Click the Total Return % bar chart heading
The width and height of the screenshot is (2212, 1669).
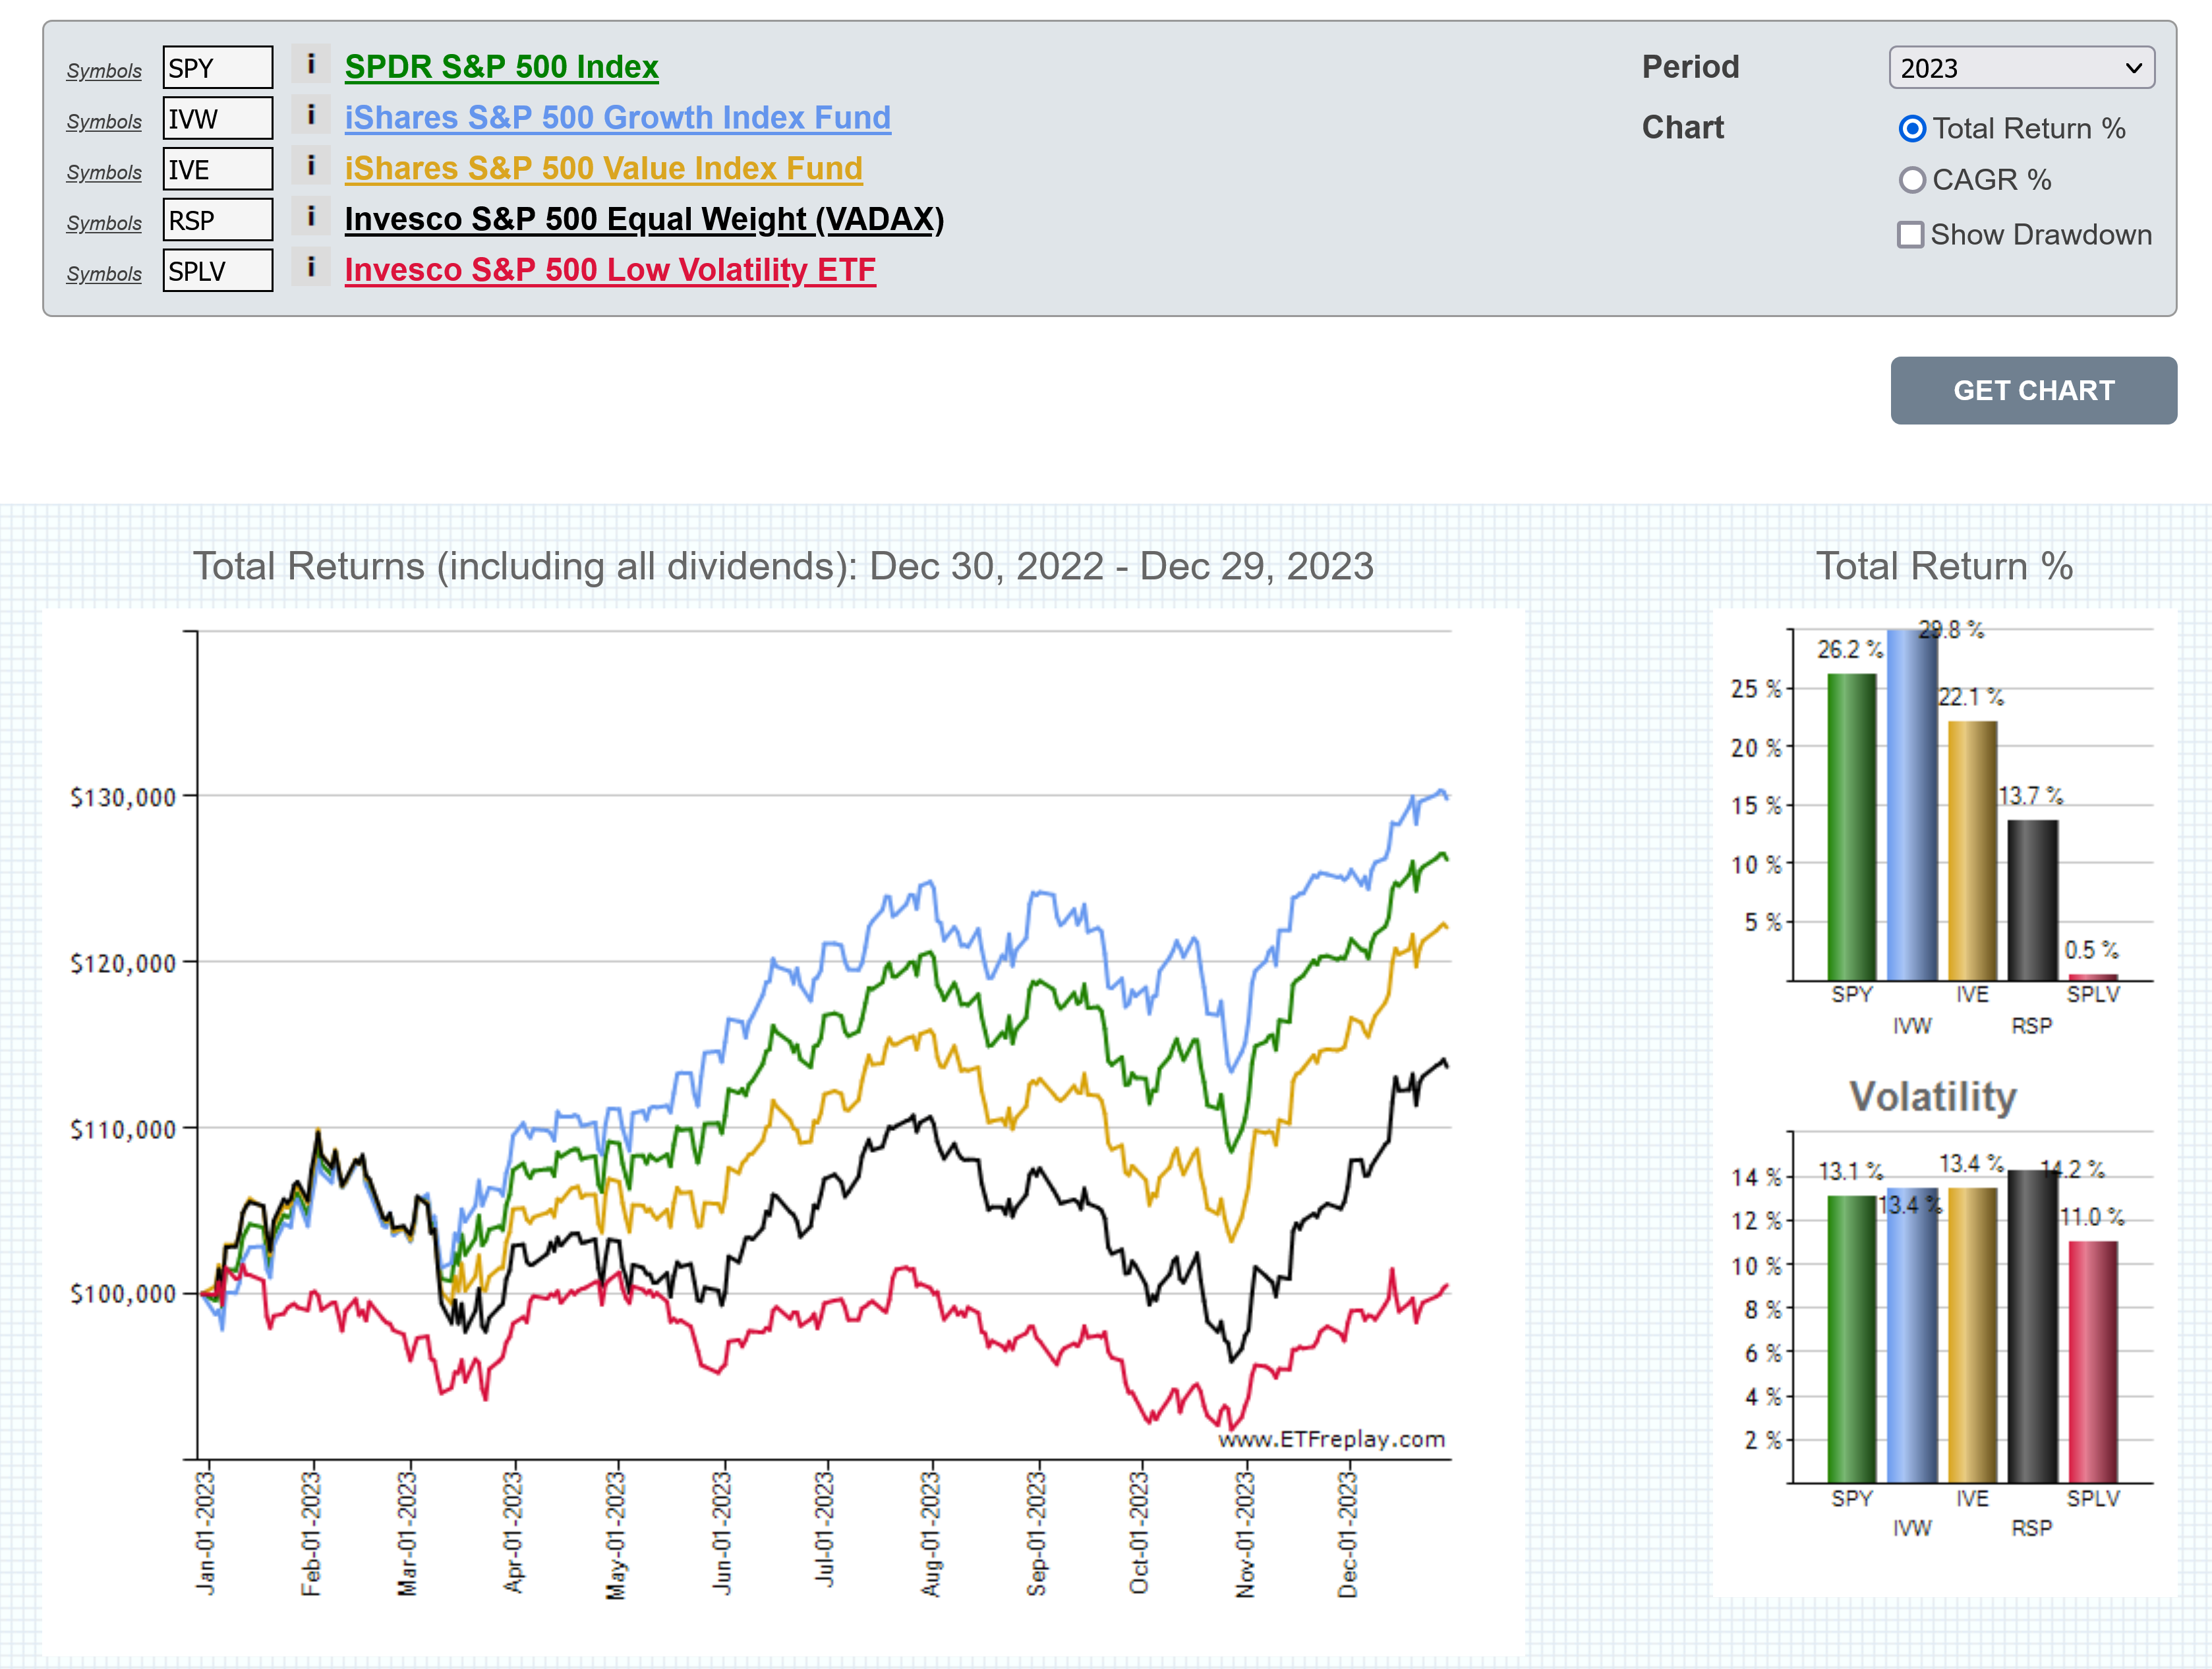point(1944,566)
